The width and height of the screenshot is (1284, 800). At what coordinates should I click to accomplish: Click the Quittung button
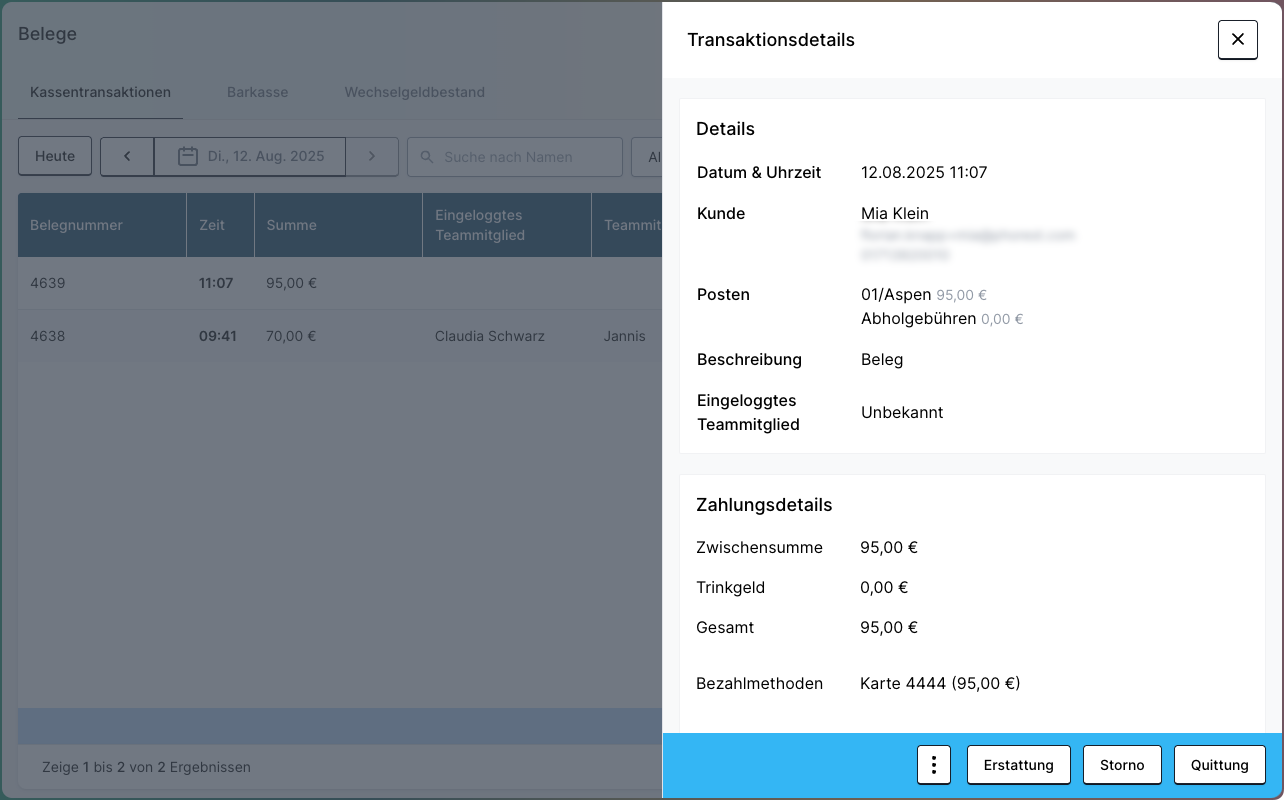point(1219,765)
